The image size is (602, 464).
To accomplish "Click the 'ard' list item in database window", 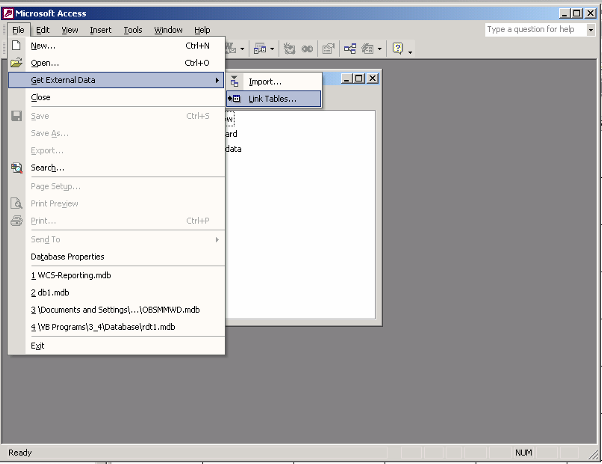I will [x=232, y=134].
